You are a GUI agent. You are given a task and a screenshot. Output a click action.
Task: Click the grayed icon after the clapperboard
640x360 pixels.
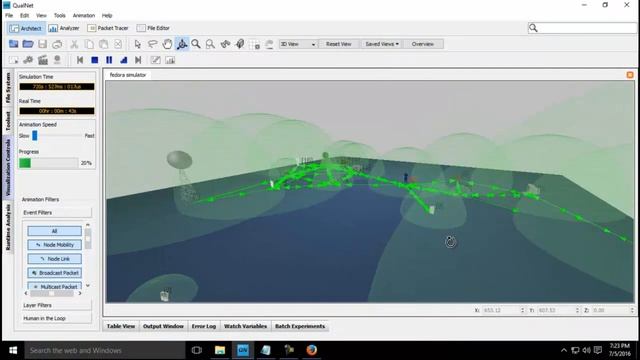57,60
